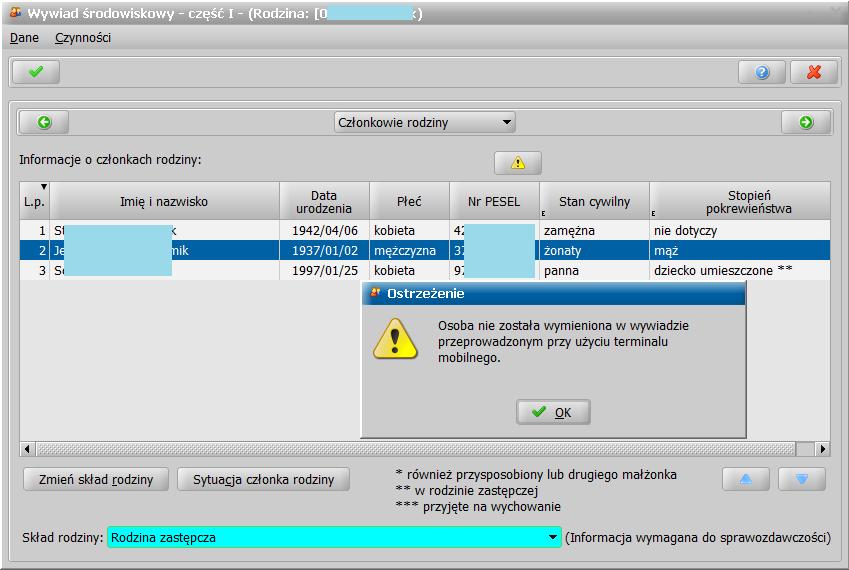Open the Dane menu

coord(24,38)
